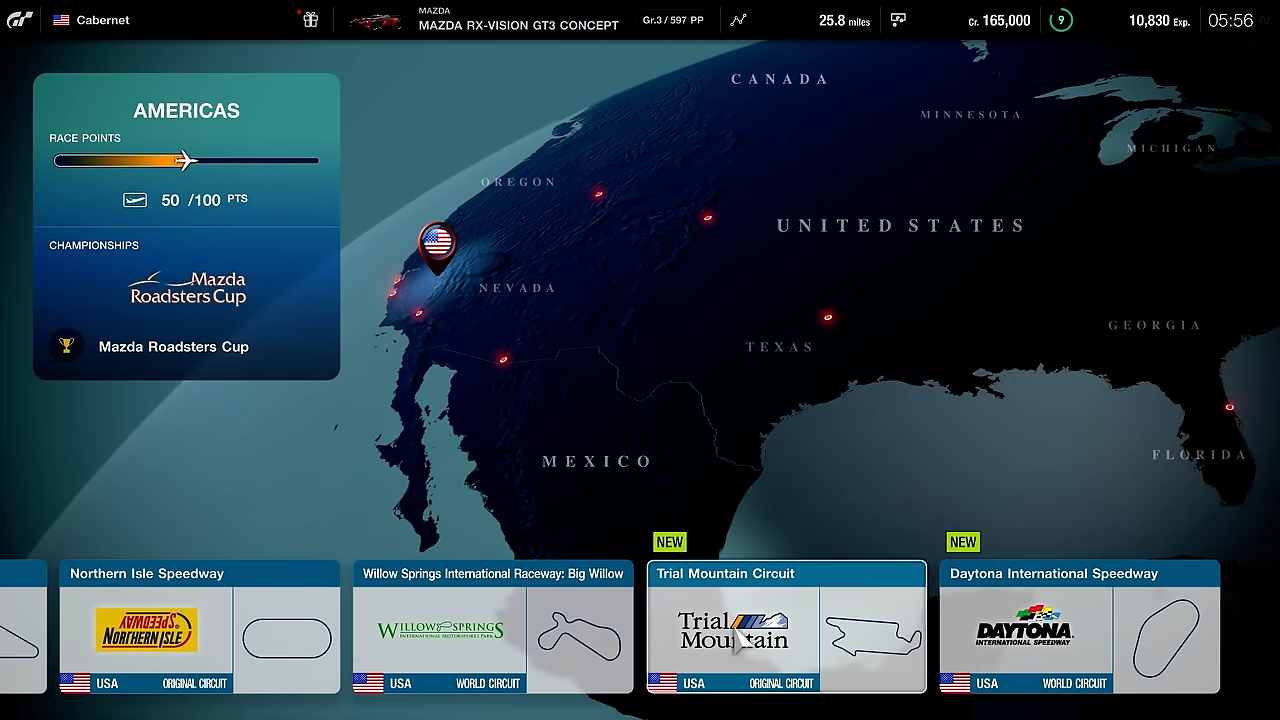Click the AMERICAS panel heading
The width and height of the screenshot is (1280, 720).
pos(186,111)
